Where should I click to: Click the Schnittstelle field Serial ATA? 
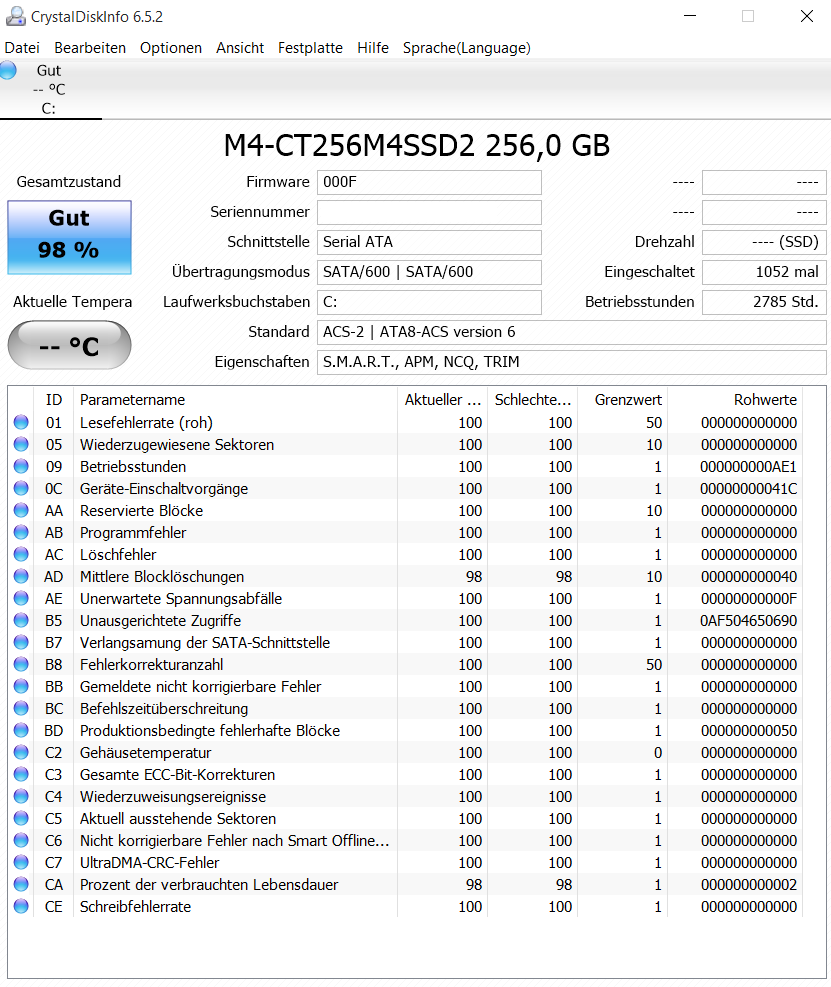(x=429, y=242)
